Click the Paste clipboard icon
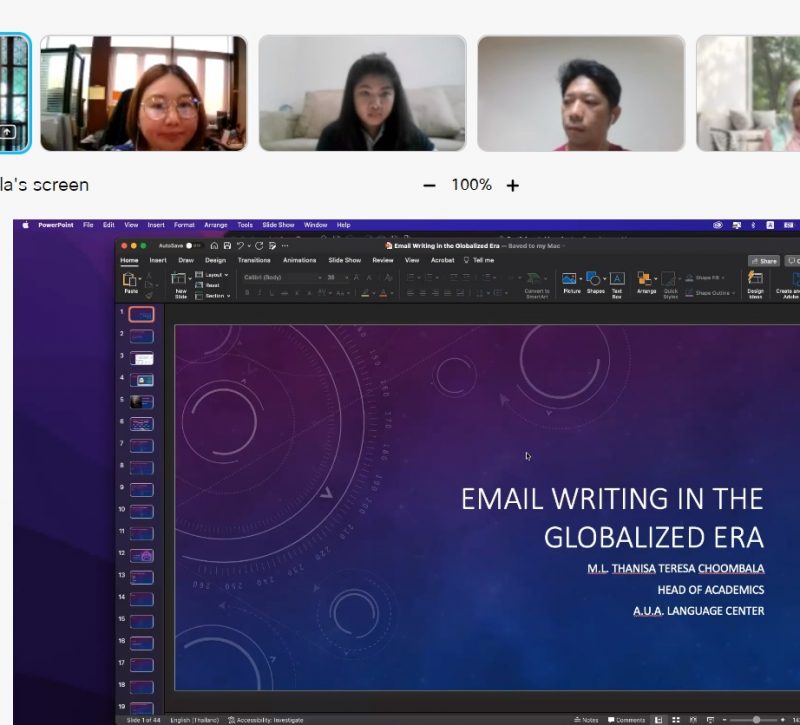Image resolution: width=800 pixels, height=725 pixels. [x=130, y=280]
